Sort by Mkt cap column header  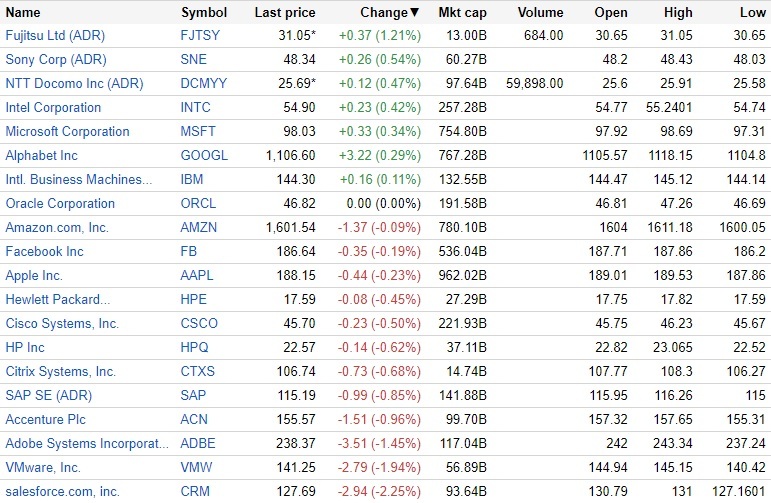pos(462,13)
